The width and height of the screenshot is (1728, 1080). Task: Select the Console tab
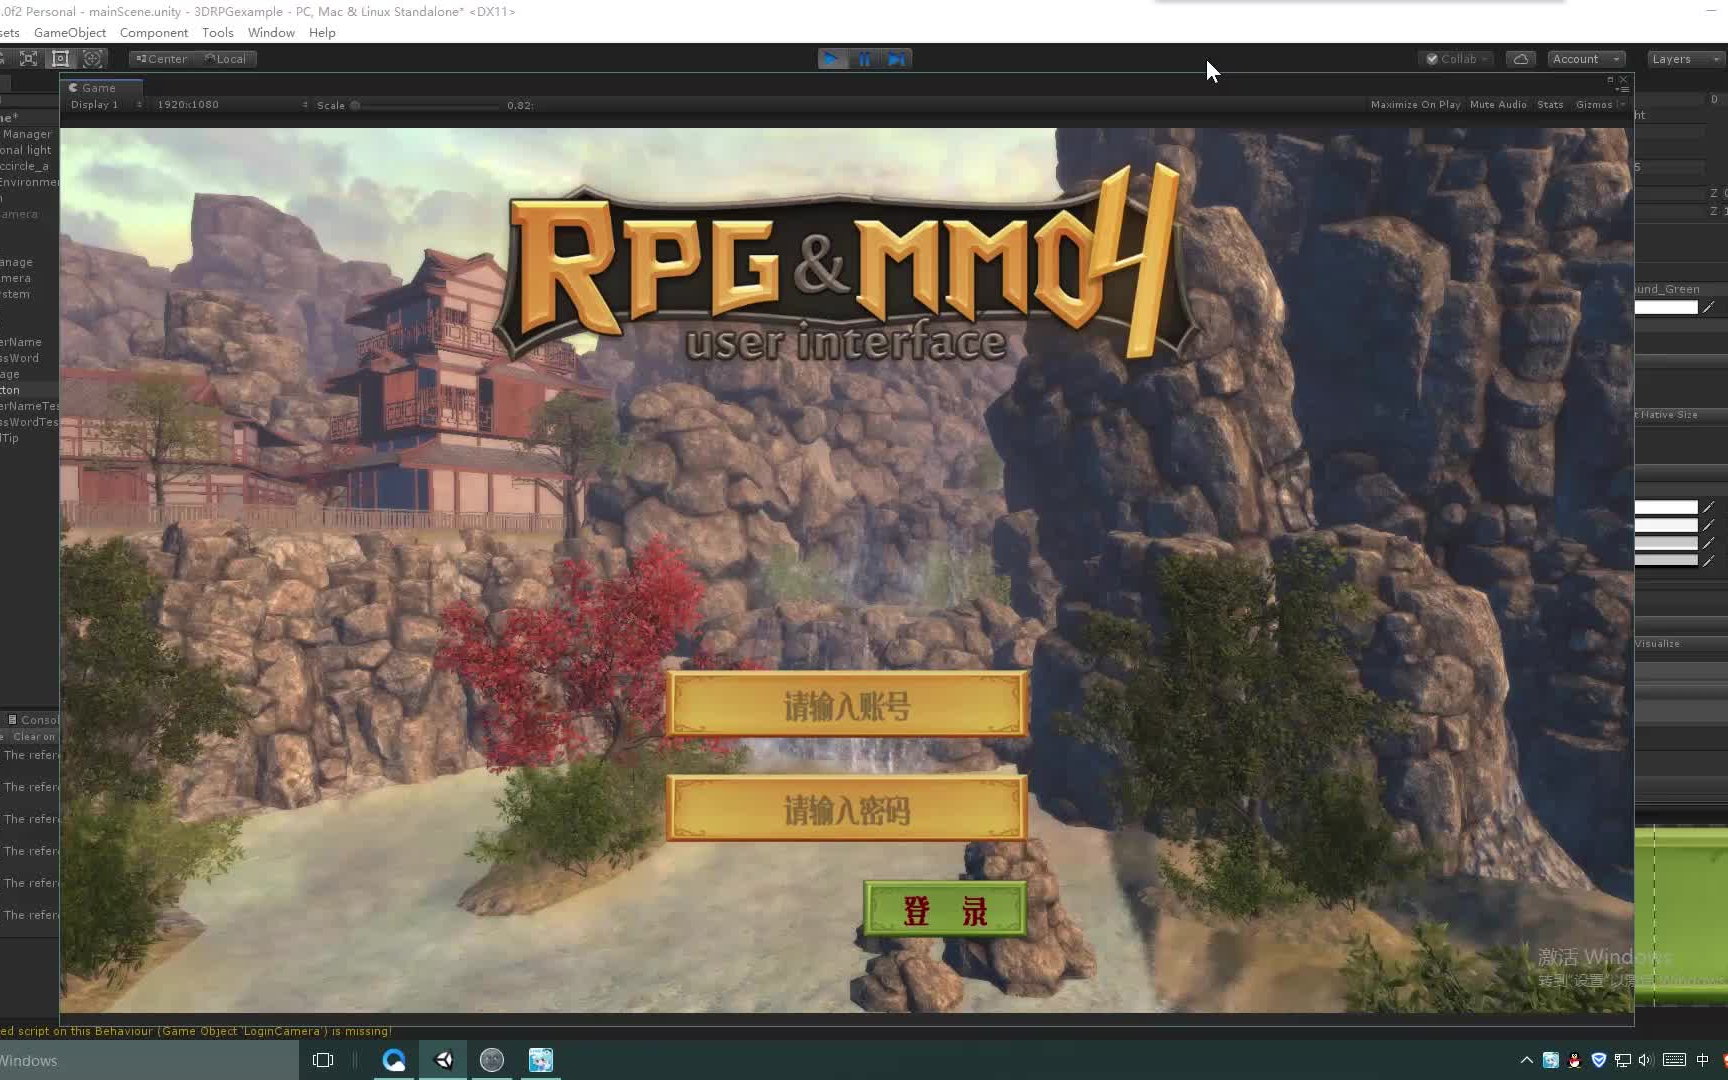32,720
